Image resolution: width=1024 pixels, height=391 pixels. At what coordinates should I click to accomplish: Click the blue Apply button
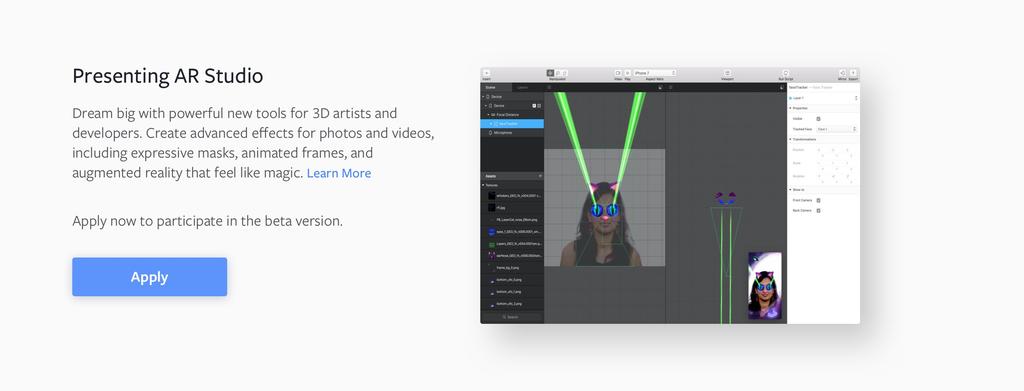coord(150,277)
